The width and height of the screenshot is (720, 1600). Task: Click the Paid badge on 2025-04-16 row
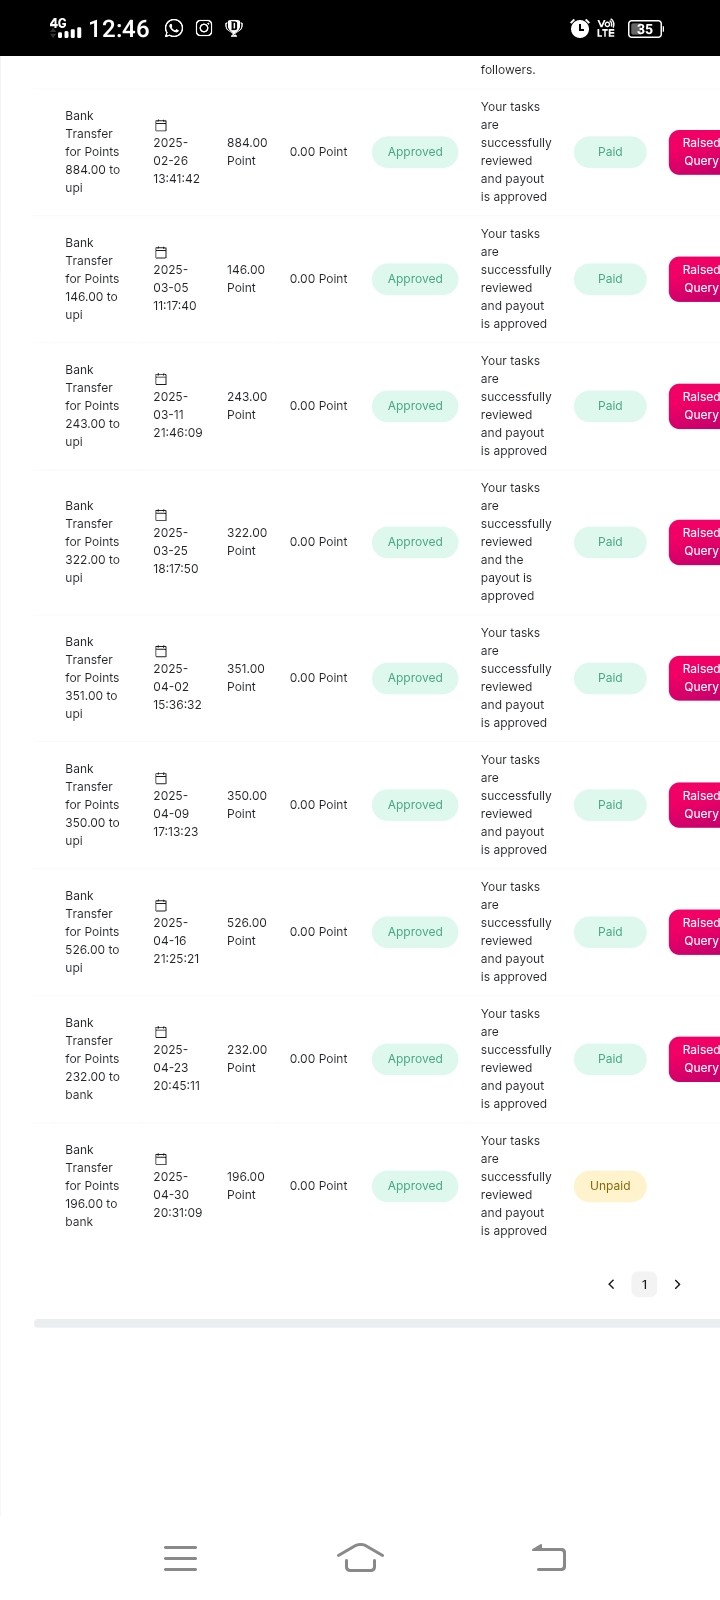pyautogui.click(x=610, y=932)
